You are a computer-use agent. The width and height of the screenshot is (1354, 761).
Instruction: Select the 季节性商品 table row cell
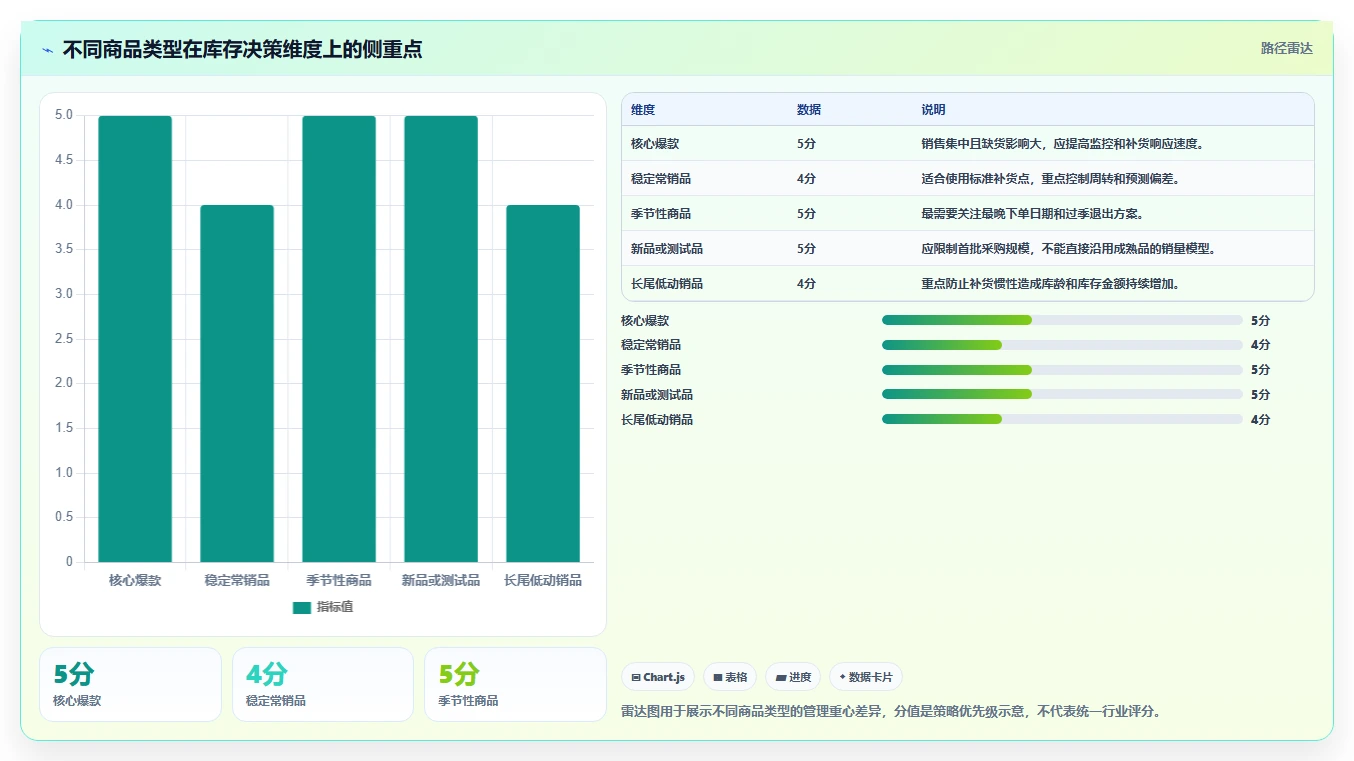click(661, 214)
